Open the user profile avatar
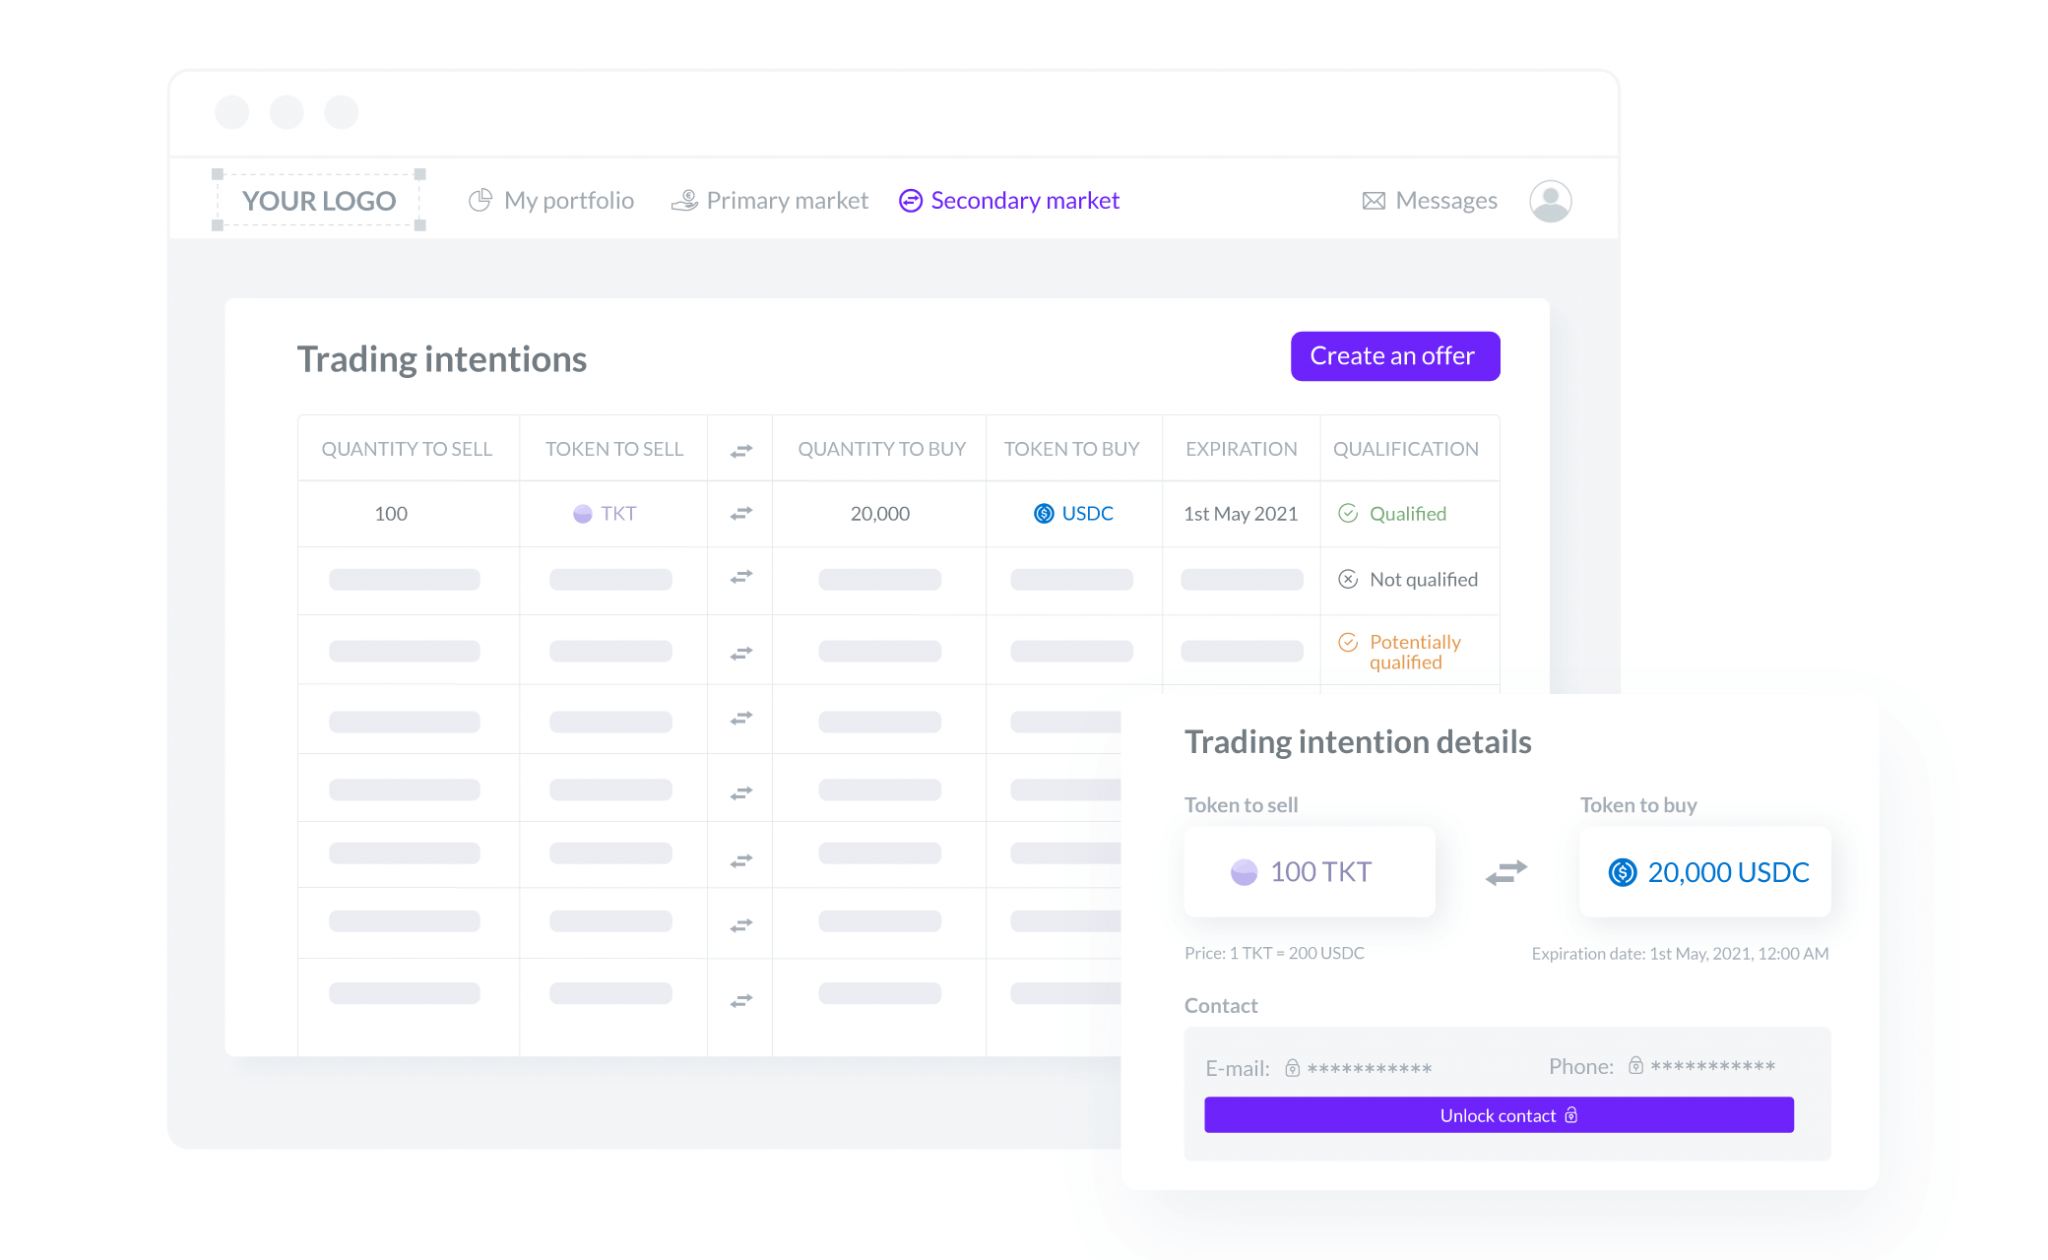The image size is (2048, 1260). [x=1550, y=201]
